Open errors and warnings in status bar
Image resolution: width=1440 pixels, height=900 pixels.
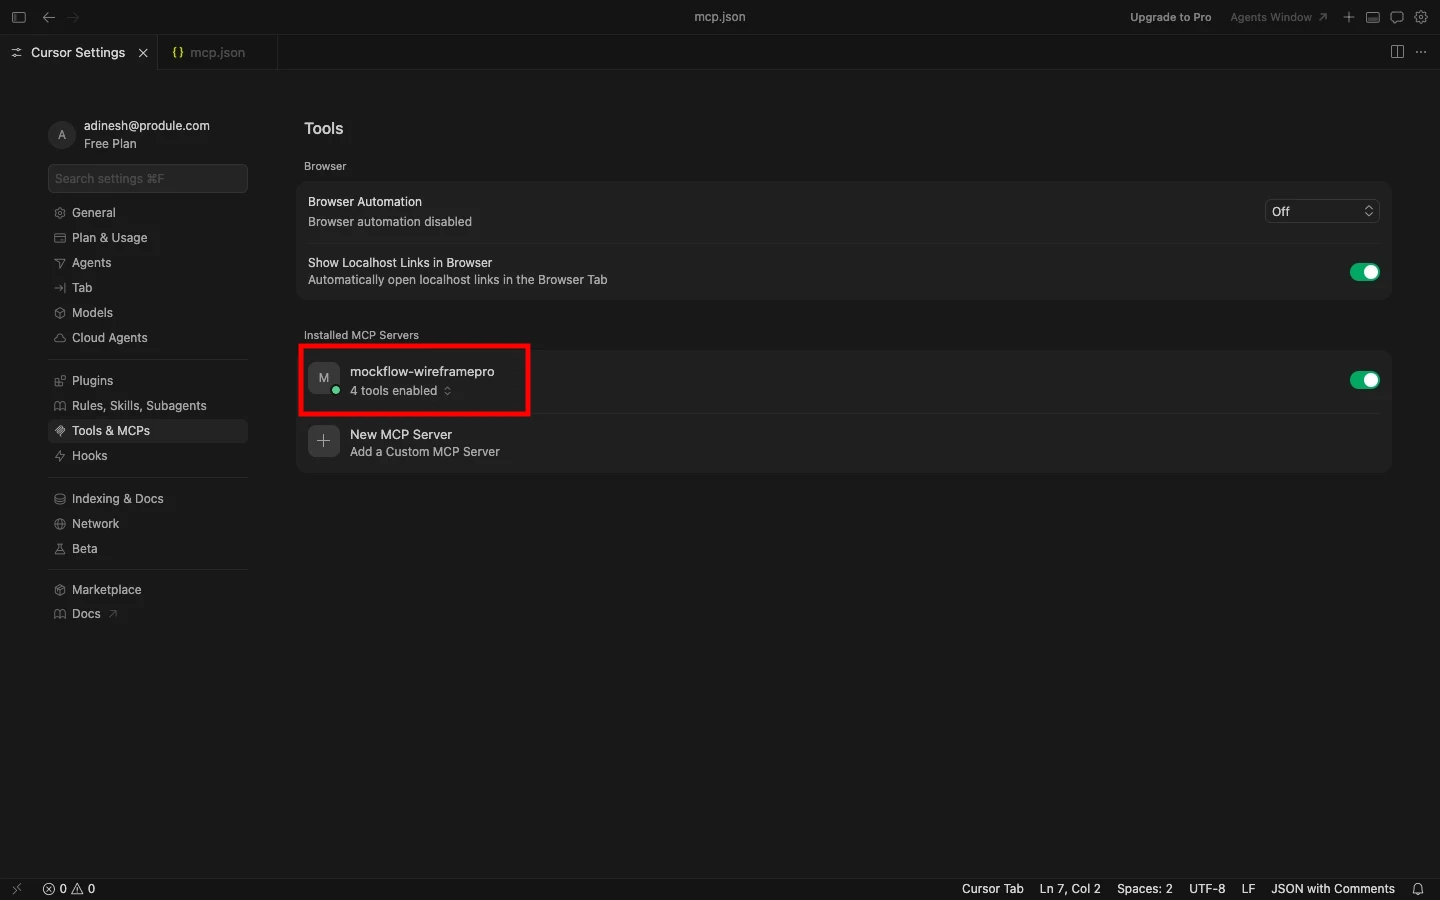[x=69, y=888]
